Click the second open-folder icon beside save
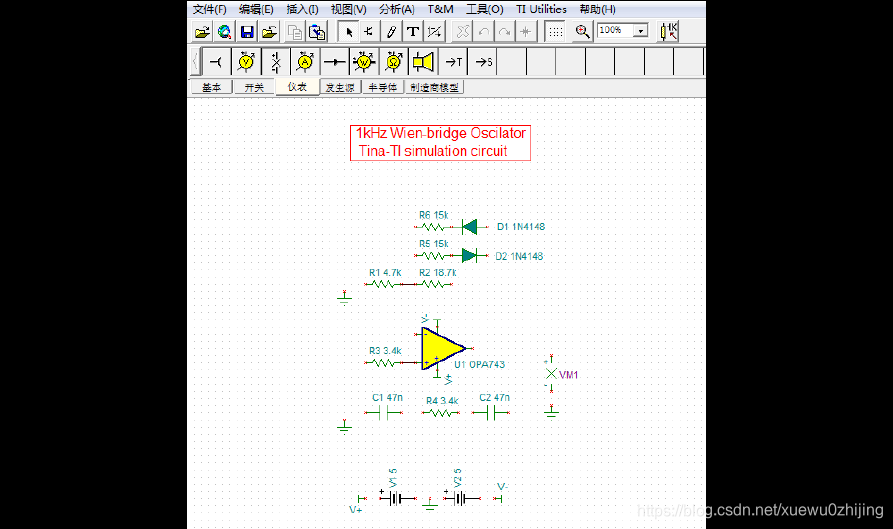The image size is (893, 529). (x=269, y=32)
